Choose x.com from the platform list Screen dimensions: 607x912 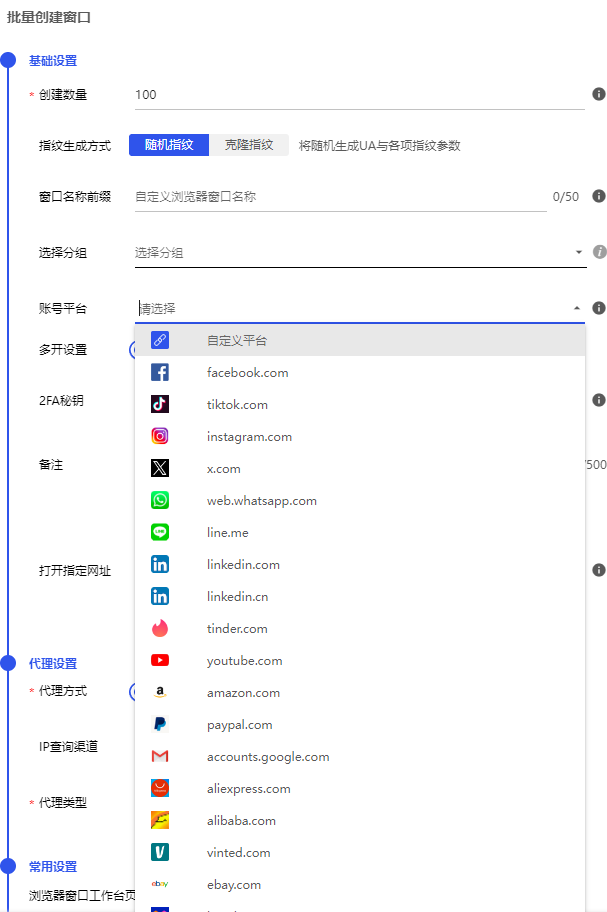pos(360,468)
